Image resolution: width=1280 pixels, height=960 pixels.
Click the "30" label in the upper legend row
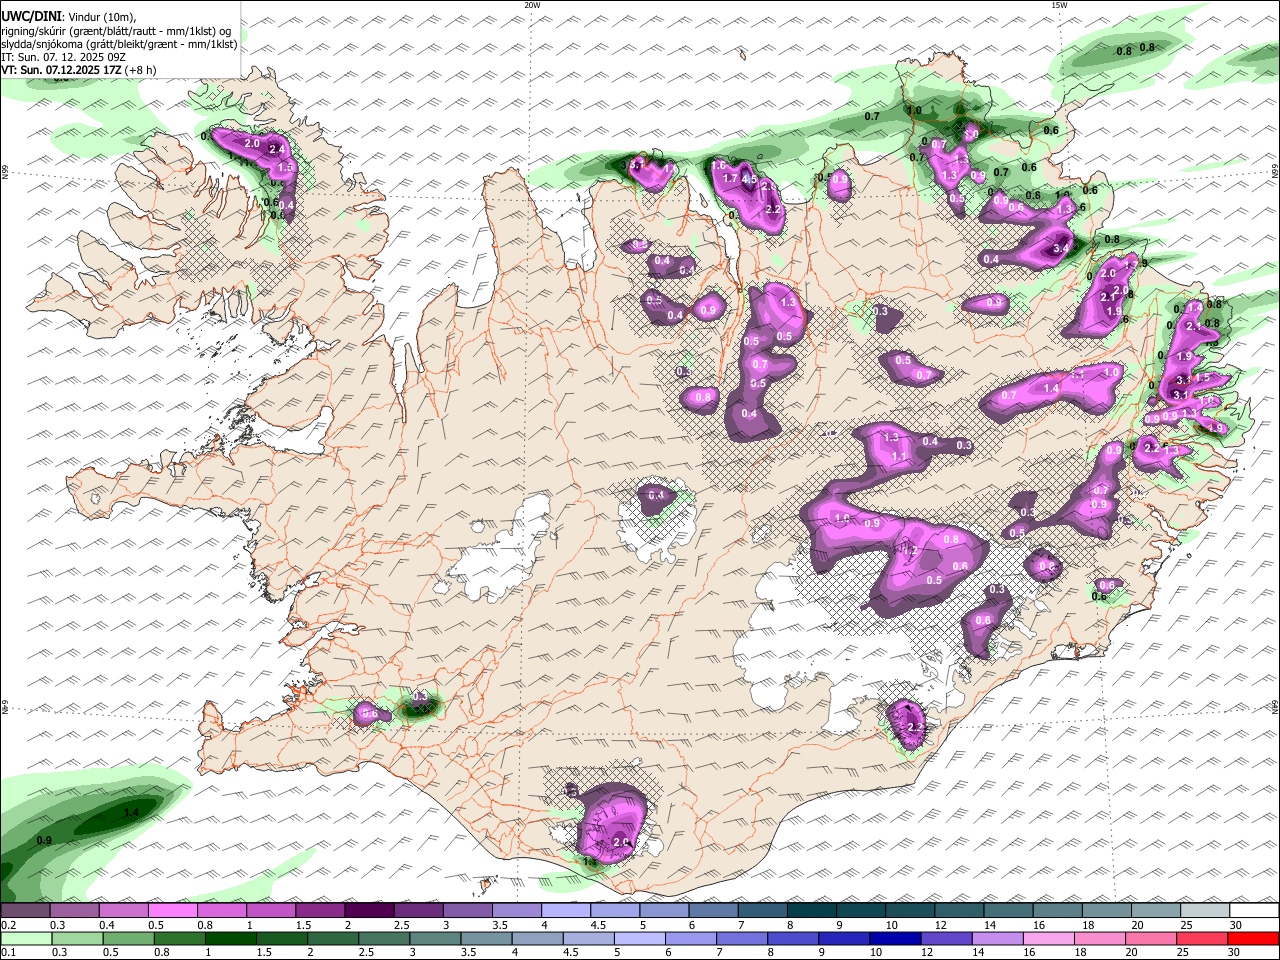tap(1235, 926)
